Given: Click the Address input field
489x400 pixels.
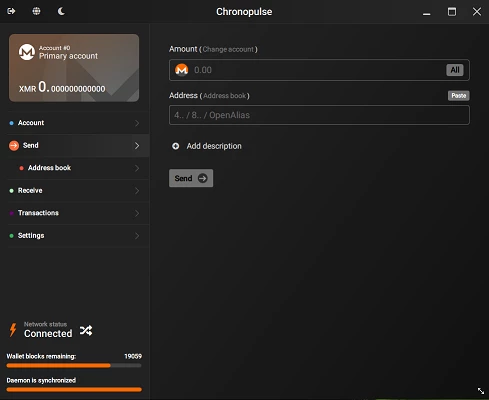Looking at the screenshot, I should tap(319, 115).
